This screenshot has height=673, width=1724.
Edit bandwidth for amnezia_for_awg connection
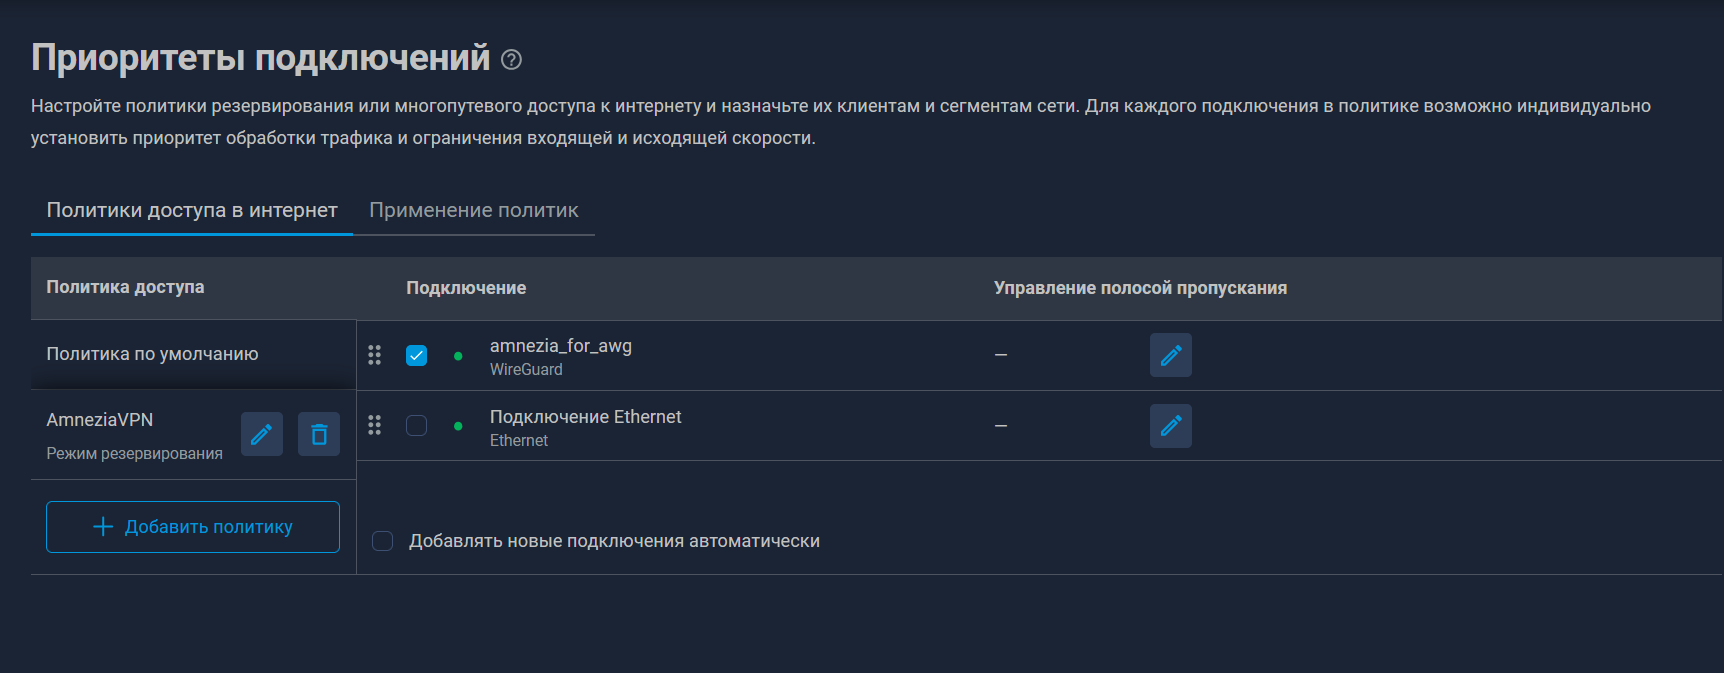(x=1171, y=355)
